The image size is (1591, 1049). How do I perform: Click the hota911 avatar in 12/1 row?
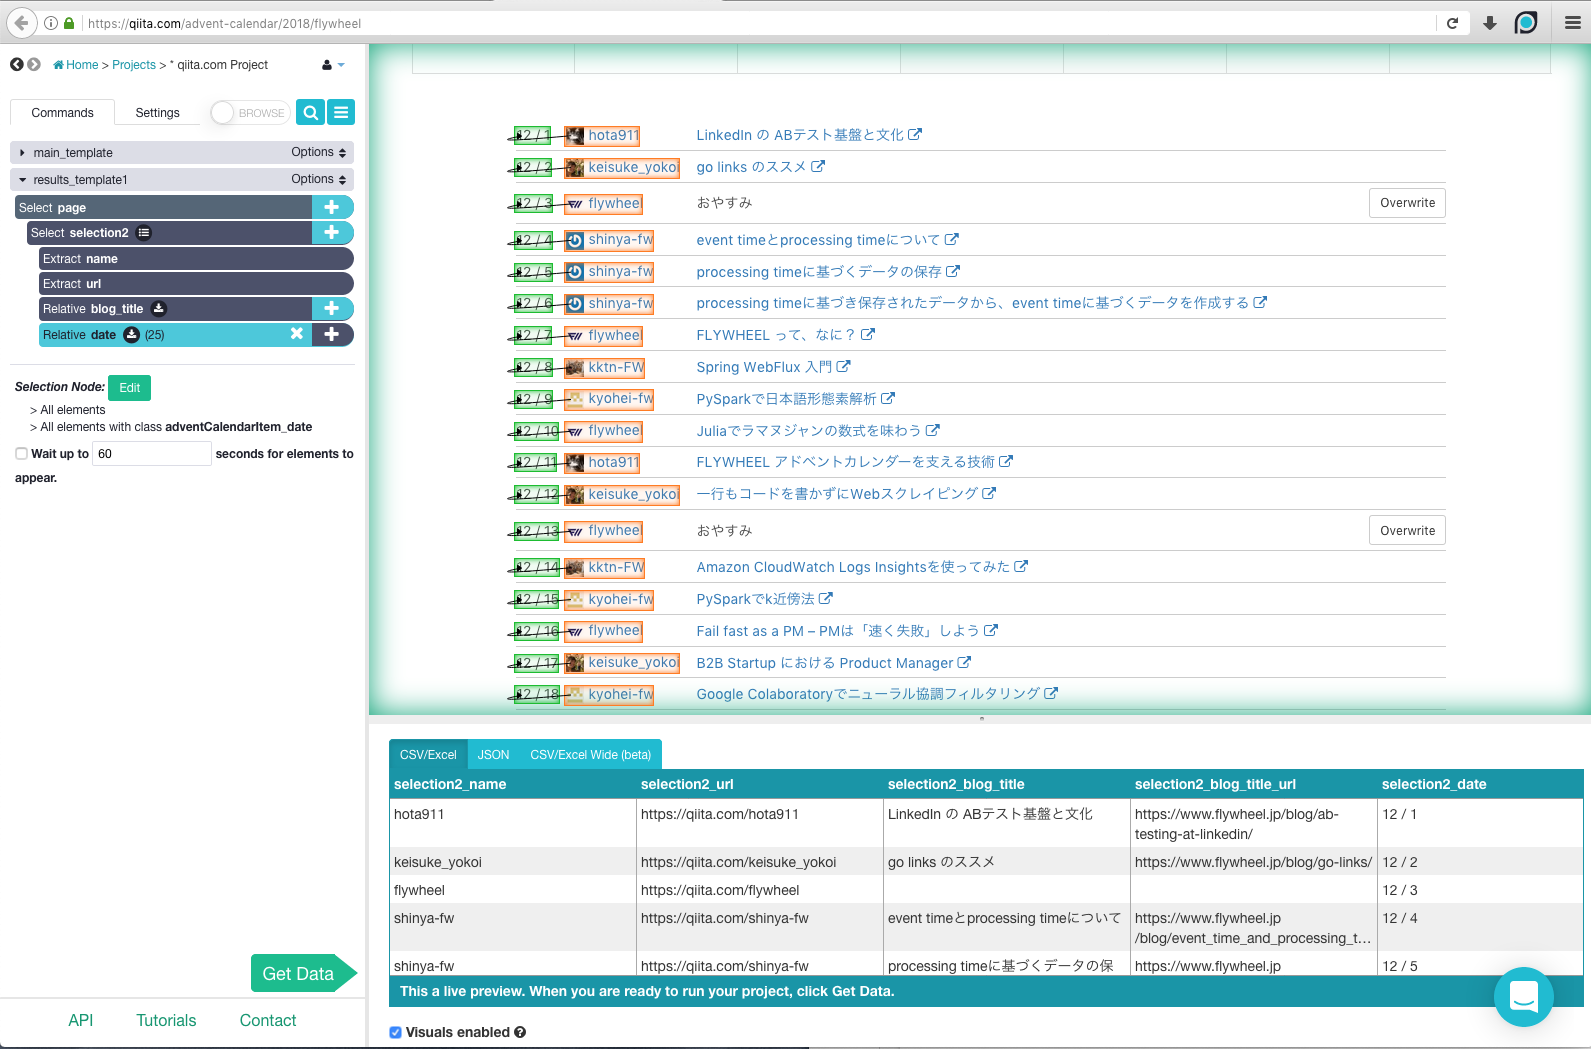click(x=575, y=136)
